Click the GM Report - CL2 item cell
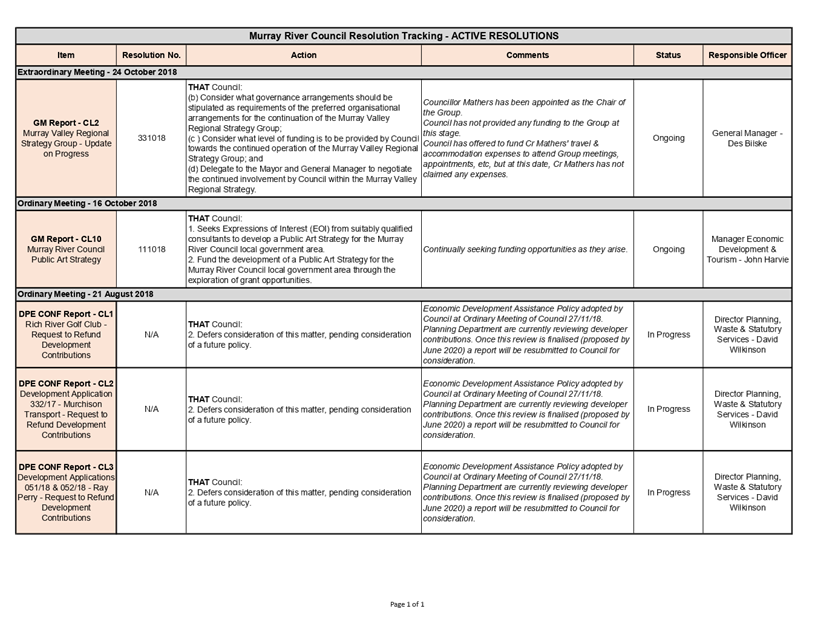This screenshot has width=815, height=626. point(66,137)
